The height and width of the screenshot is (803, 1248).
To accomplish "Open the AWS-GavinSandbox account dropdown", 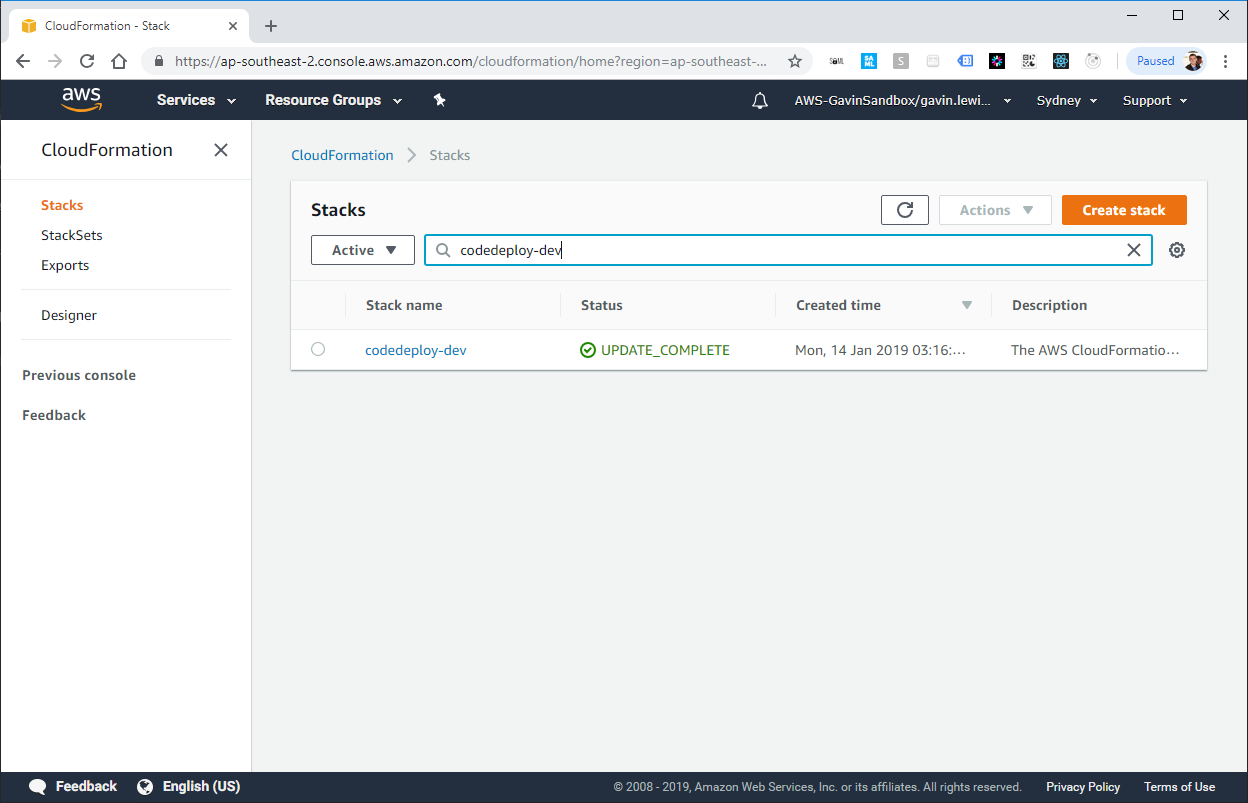I will point(903,100).
